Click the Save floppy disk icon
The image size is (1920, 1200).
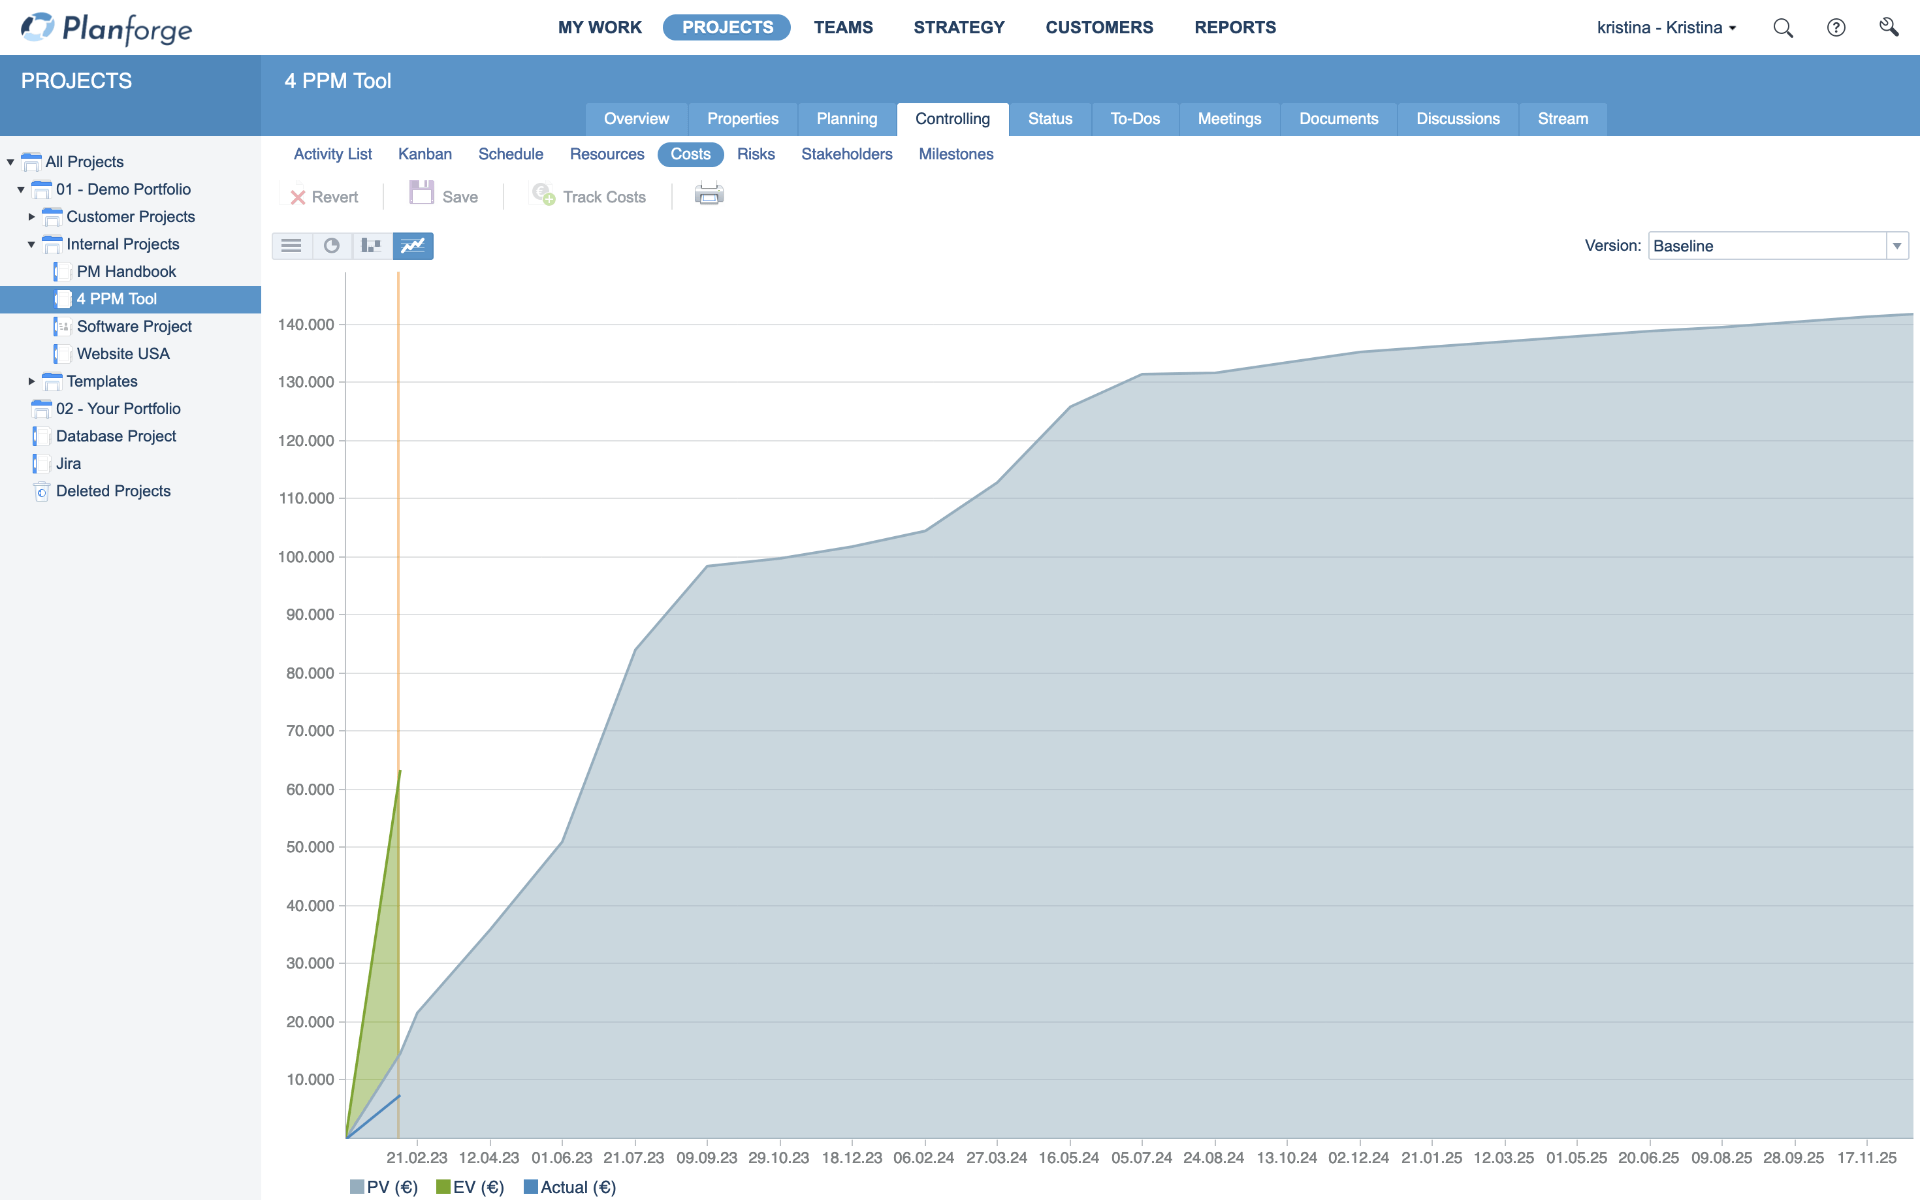421,193
